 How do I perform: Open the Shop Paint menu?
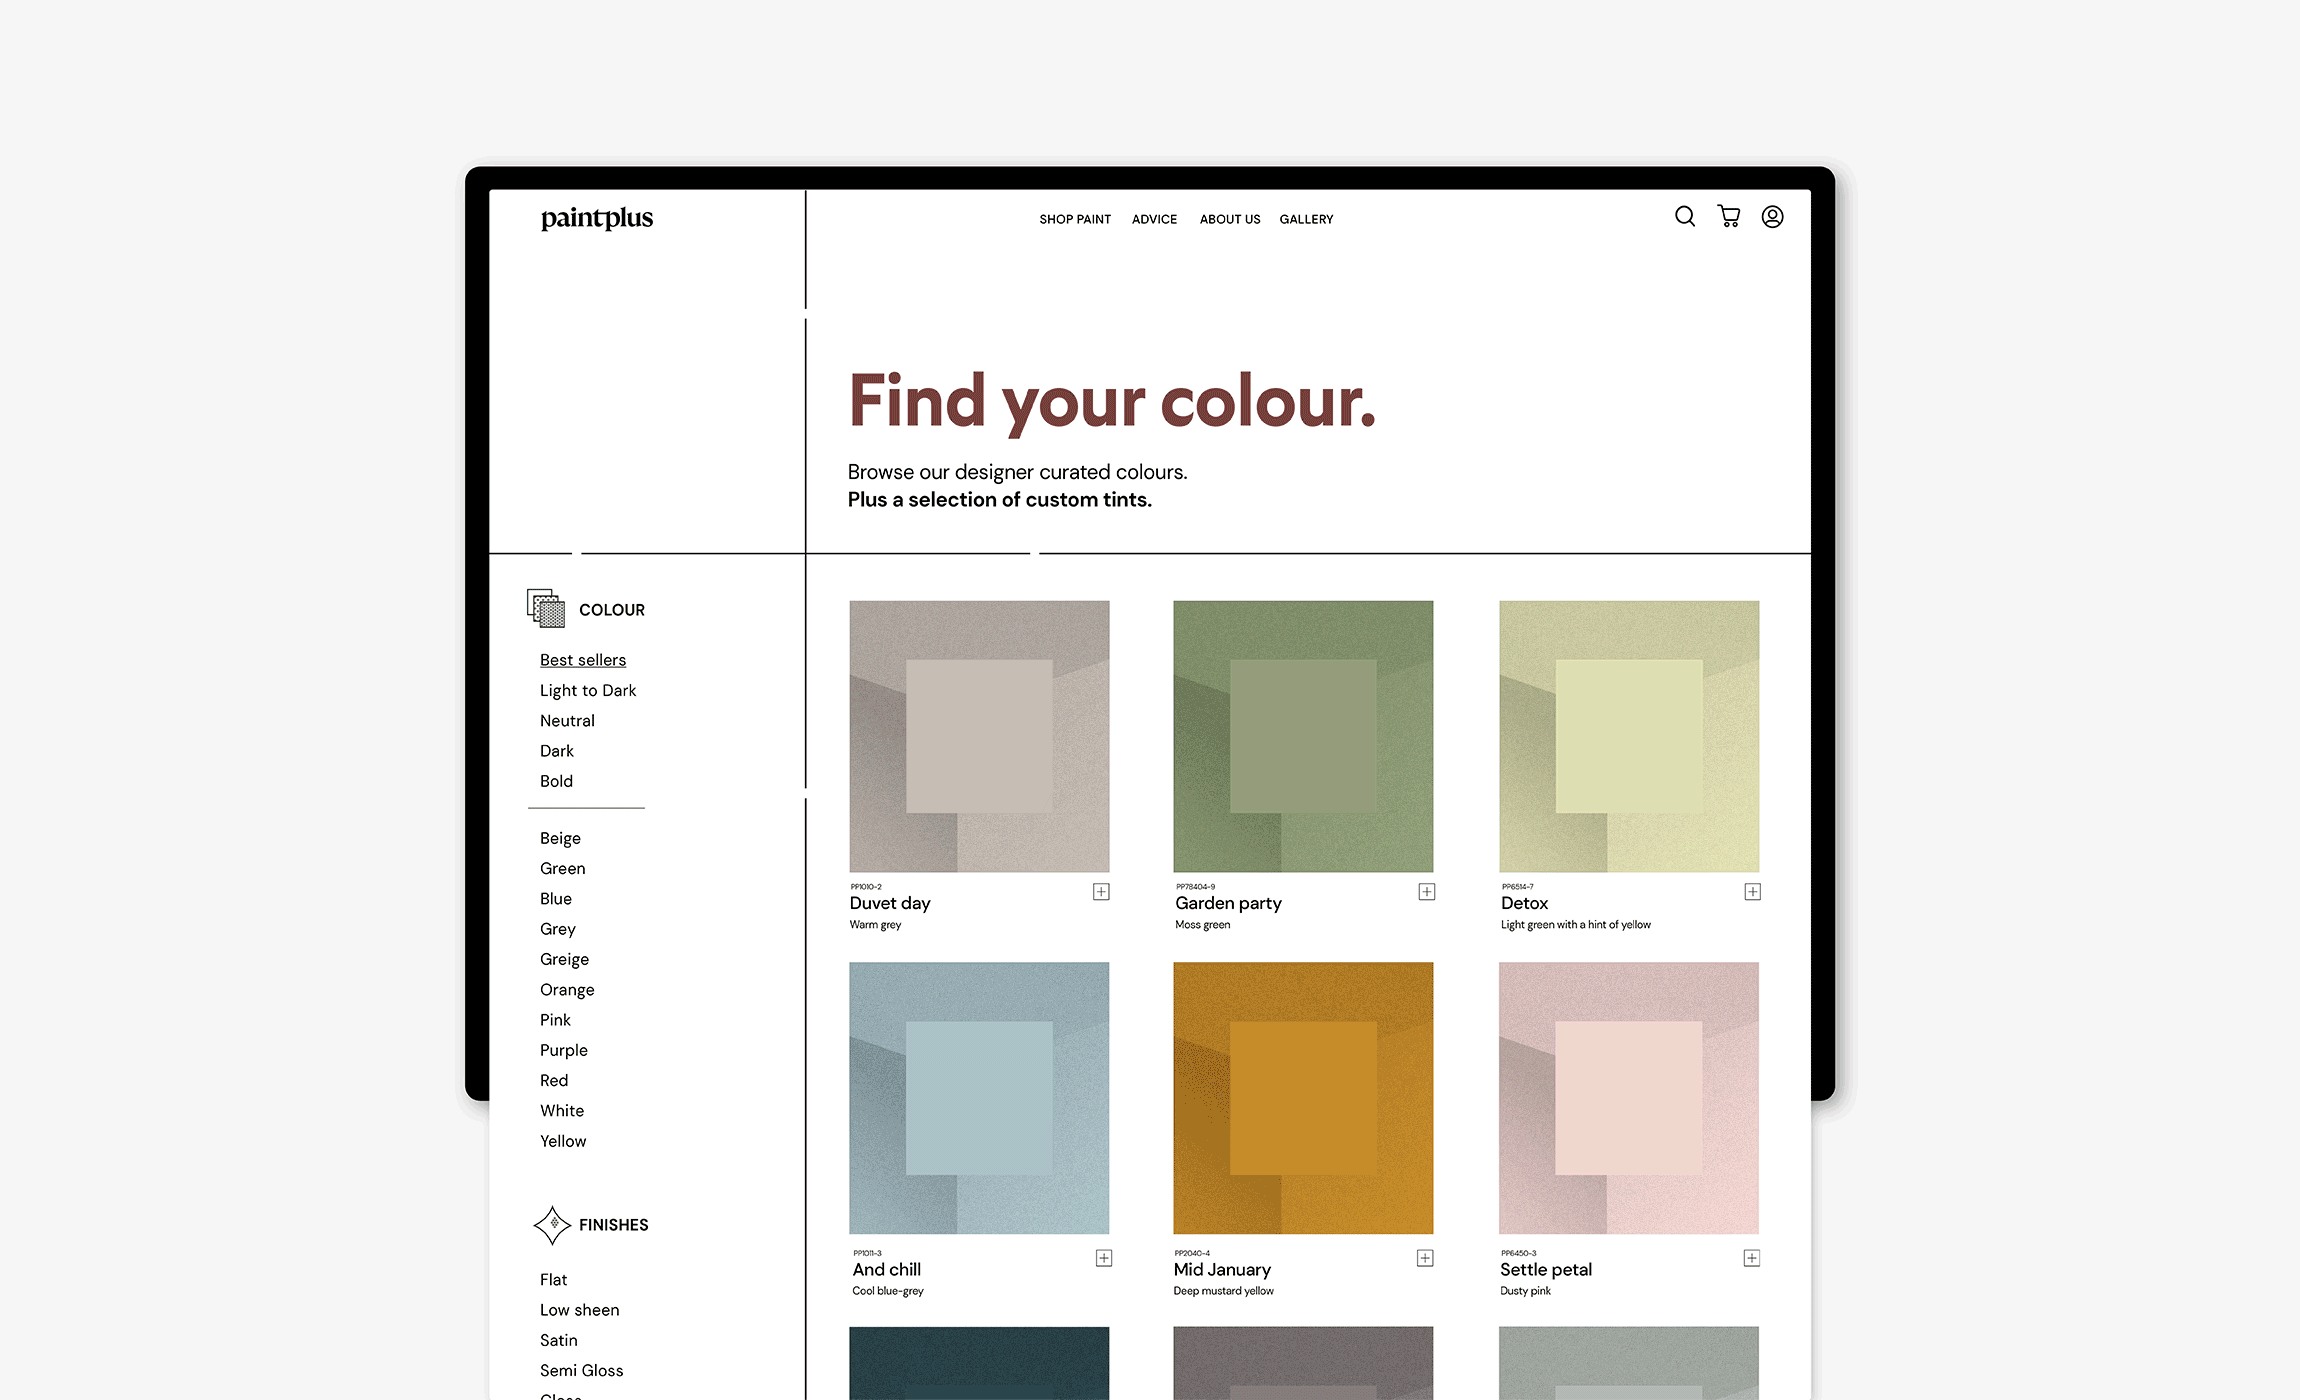click(x=1075, y=219)
